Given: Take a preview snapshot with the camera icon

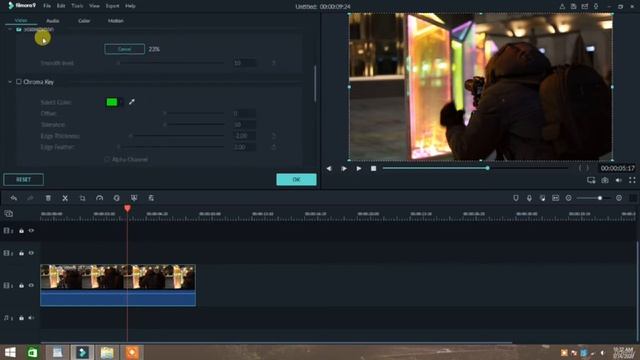Looking at the screenshot, I should [605, 180].
